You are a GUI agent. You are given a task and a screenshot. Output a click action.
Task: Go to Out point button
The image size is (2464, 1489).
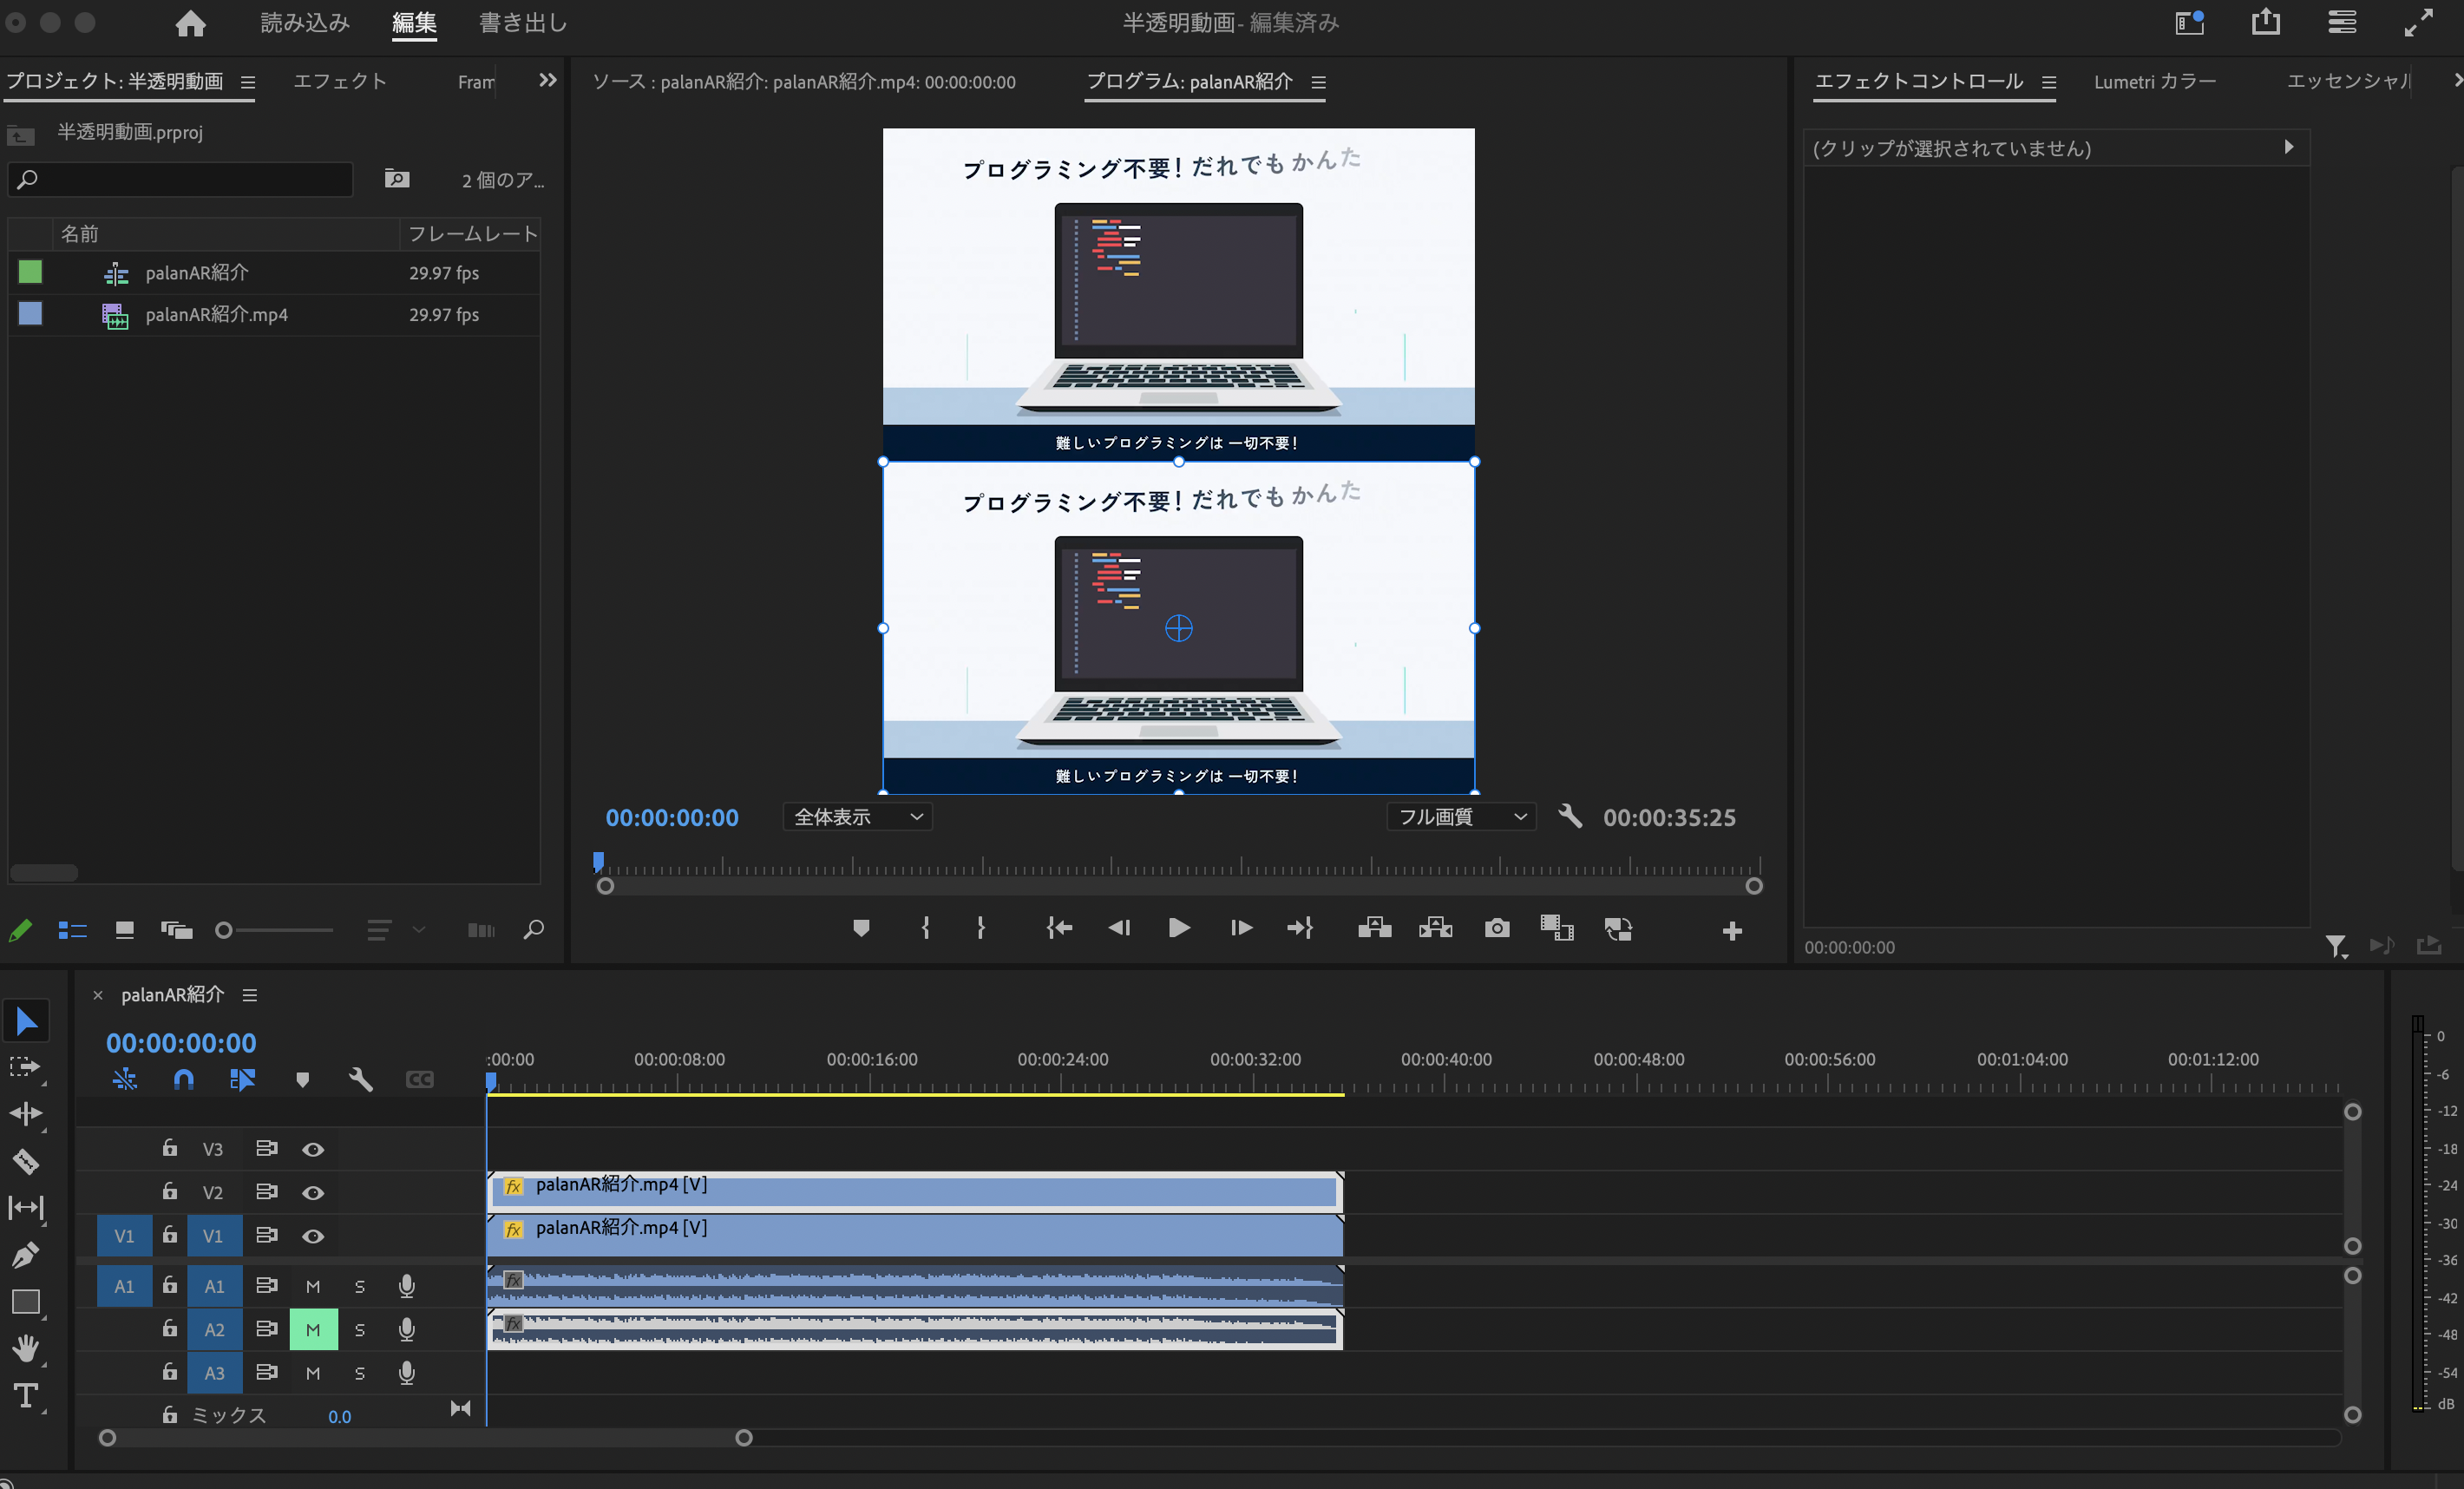coord(1300,929)
